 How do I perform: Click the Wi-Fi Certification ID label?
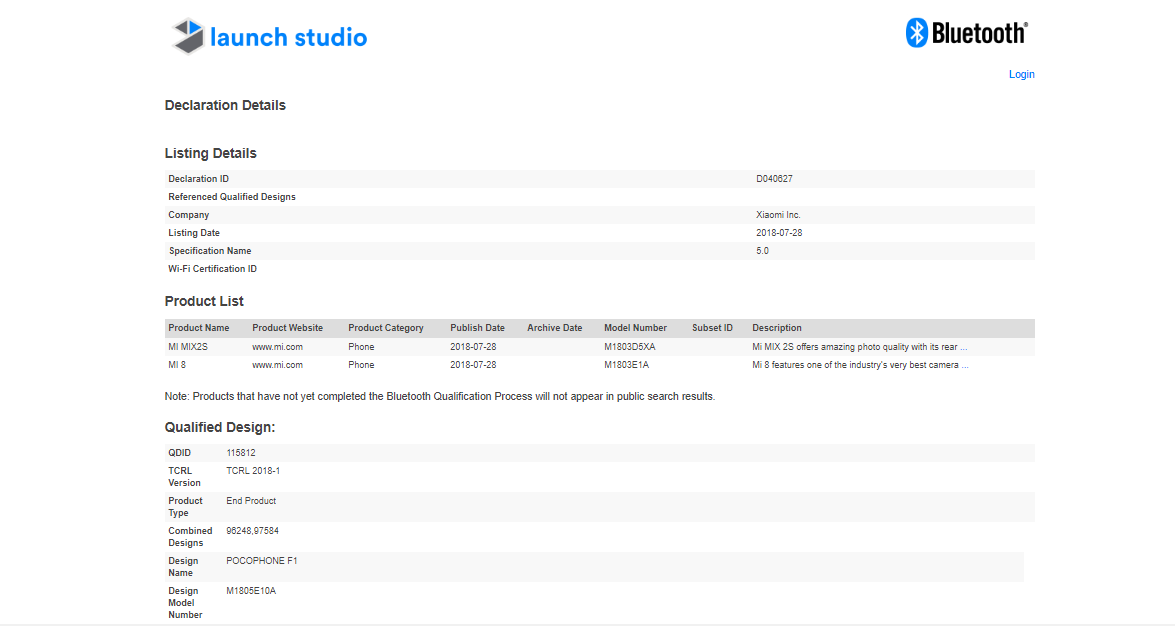(x=212, y=269)
